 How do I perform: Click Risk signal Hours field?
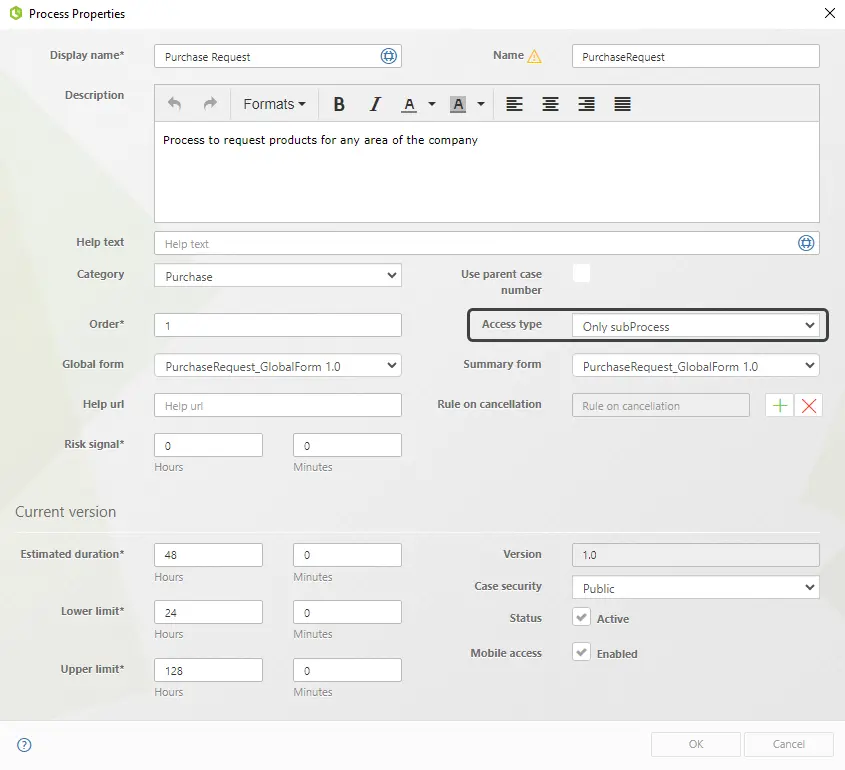click(208, 445)
